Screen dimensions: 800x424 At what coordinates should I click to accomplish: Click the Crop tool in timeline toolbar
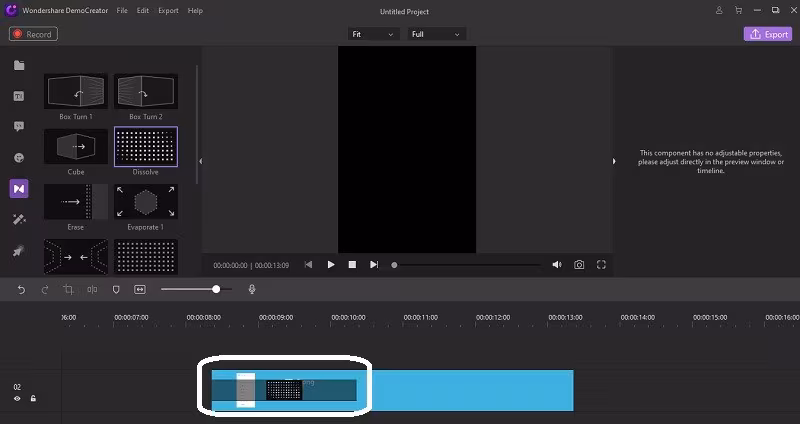pos(68,290)
